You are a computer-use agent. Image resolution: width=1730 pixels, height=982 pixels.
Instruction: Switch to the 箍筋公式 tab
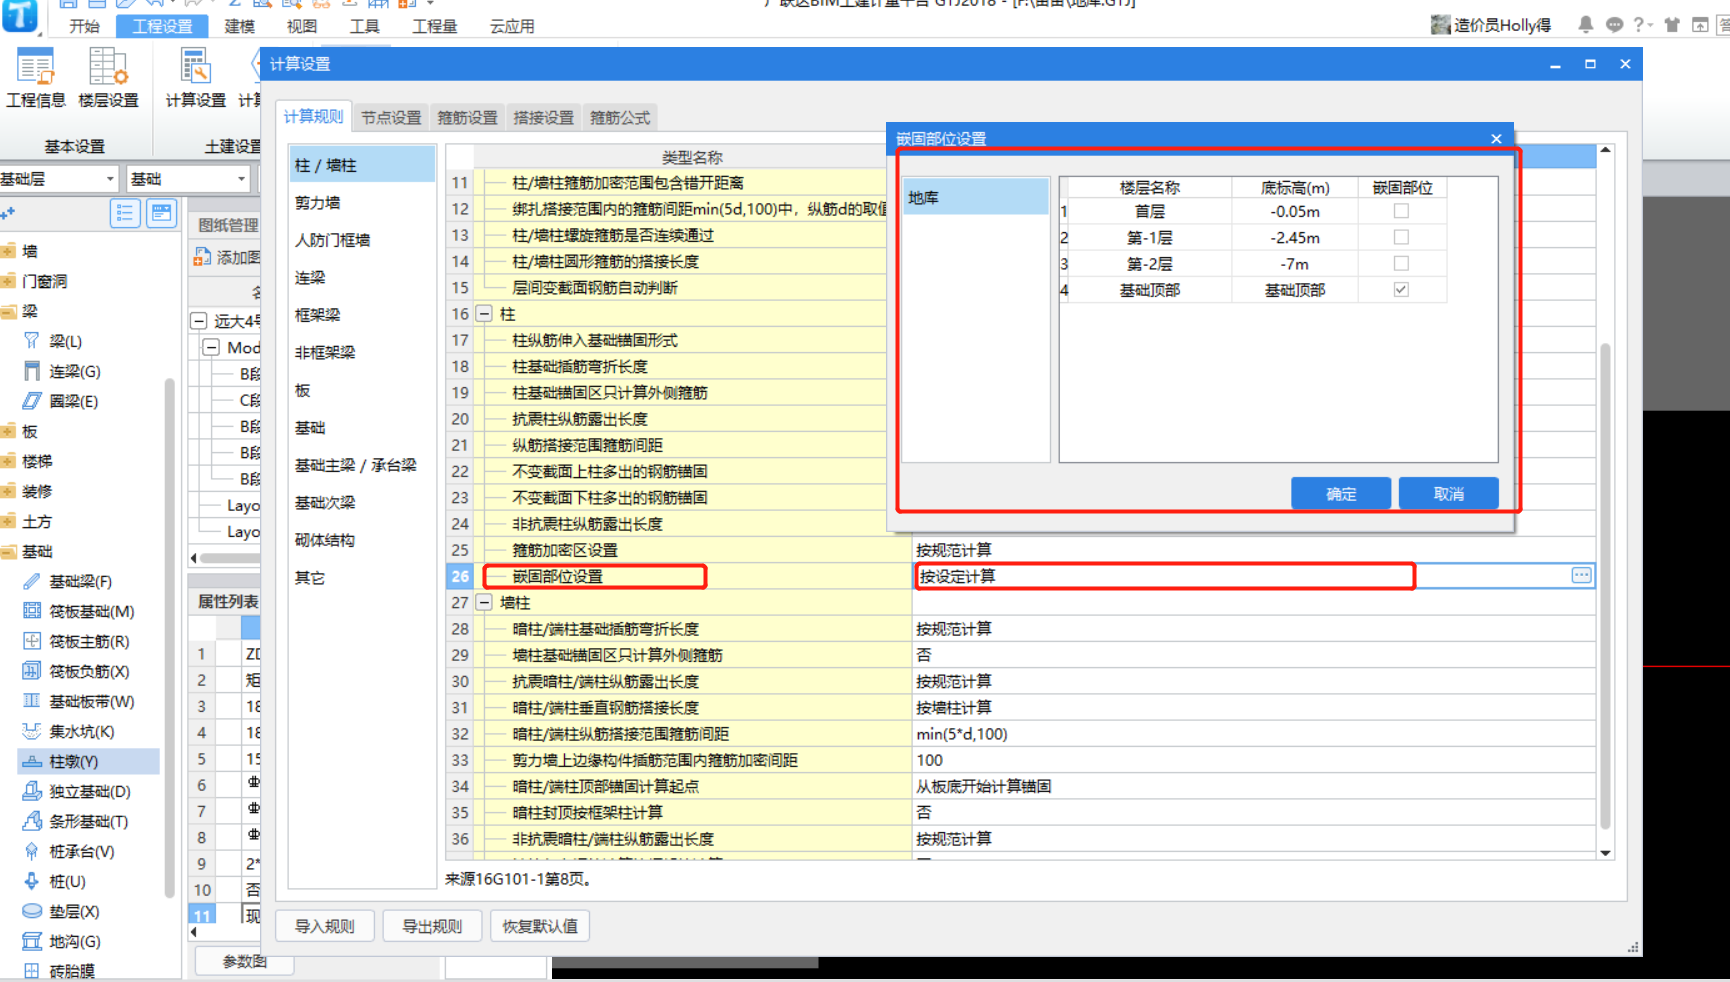[619, 117]
